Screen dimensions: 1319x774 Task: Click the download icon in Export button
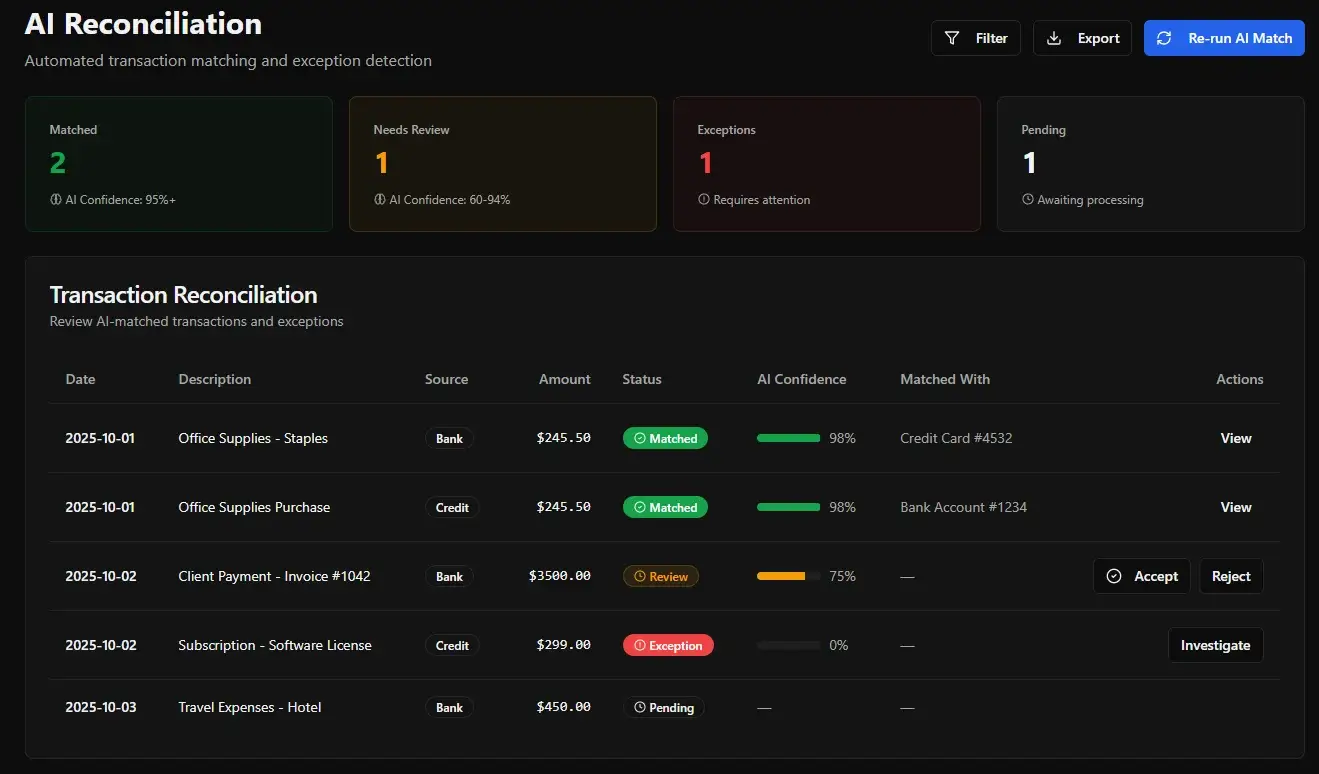click(x=1054, y=38)
